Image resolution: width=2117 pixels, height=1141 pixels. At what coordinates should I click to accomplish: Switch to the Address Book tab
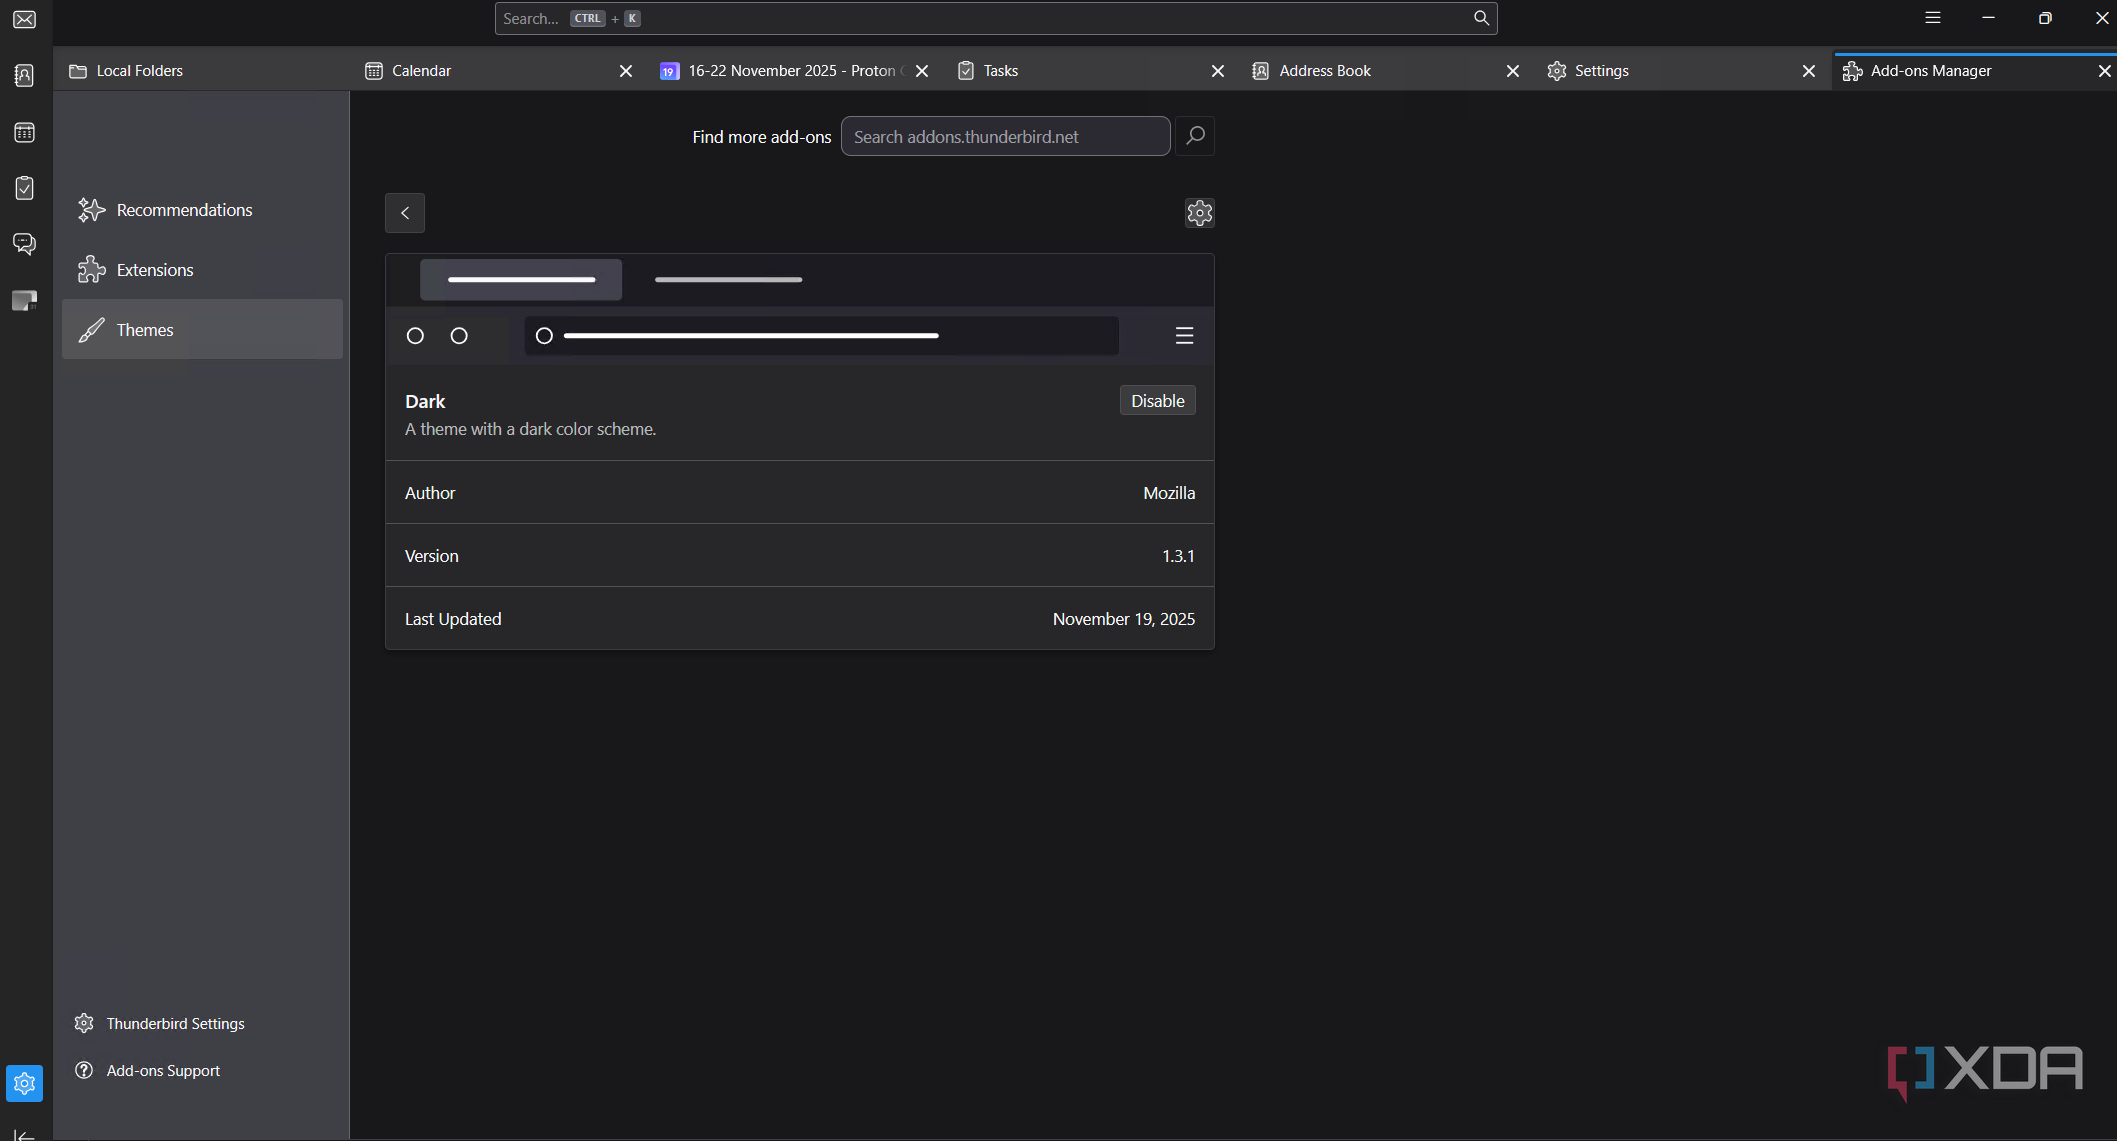coord(1325,71)
